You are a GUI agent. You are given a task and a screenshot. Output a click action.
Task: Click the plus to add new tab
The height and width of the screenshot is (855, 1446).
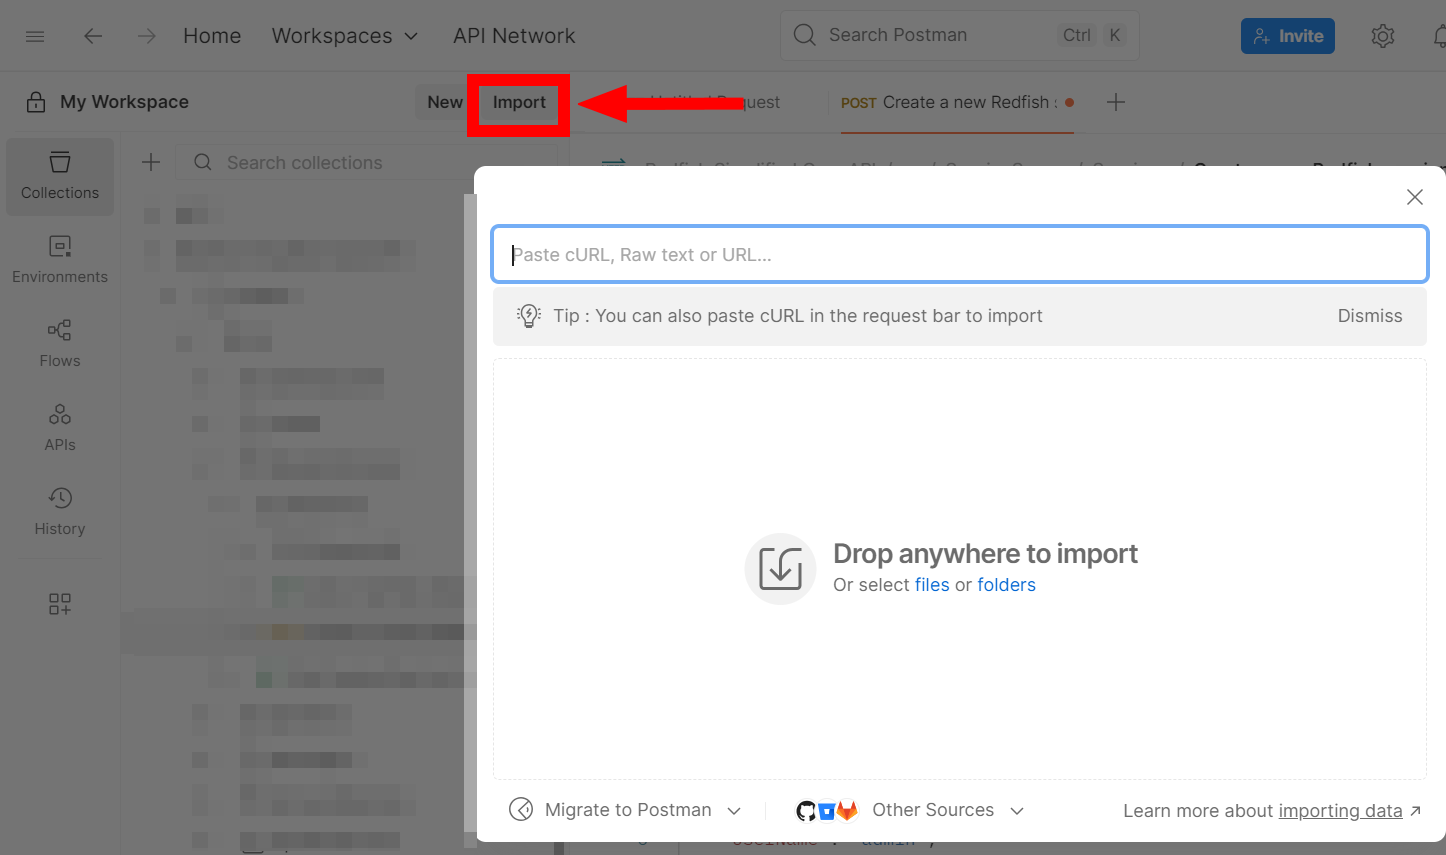(x=1116, y=102)
